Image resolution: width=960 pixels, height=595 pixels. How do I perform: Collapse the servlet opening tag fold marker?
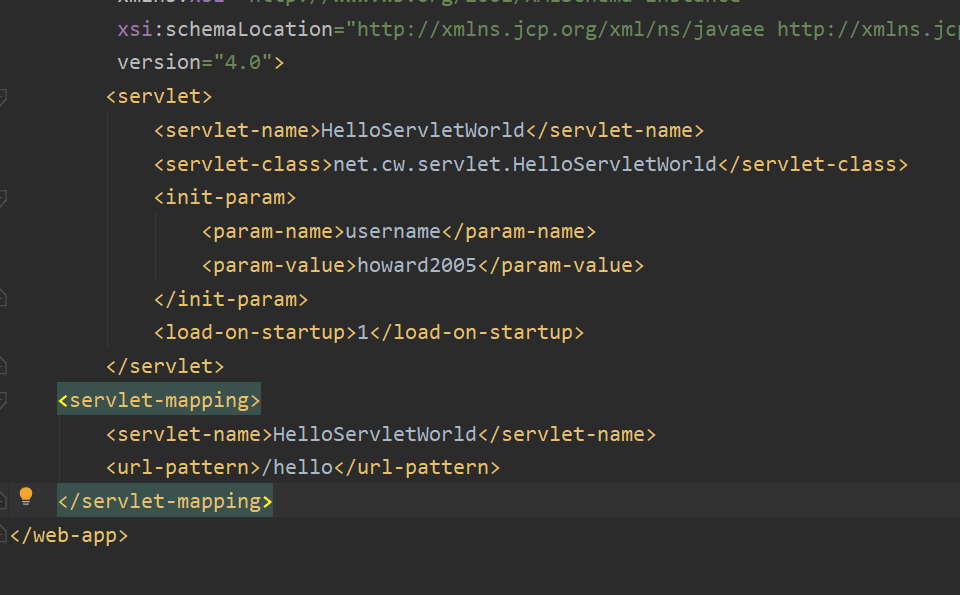click(x=2, y=97)
